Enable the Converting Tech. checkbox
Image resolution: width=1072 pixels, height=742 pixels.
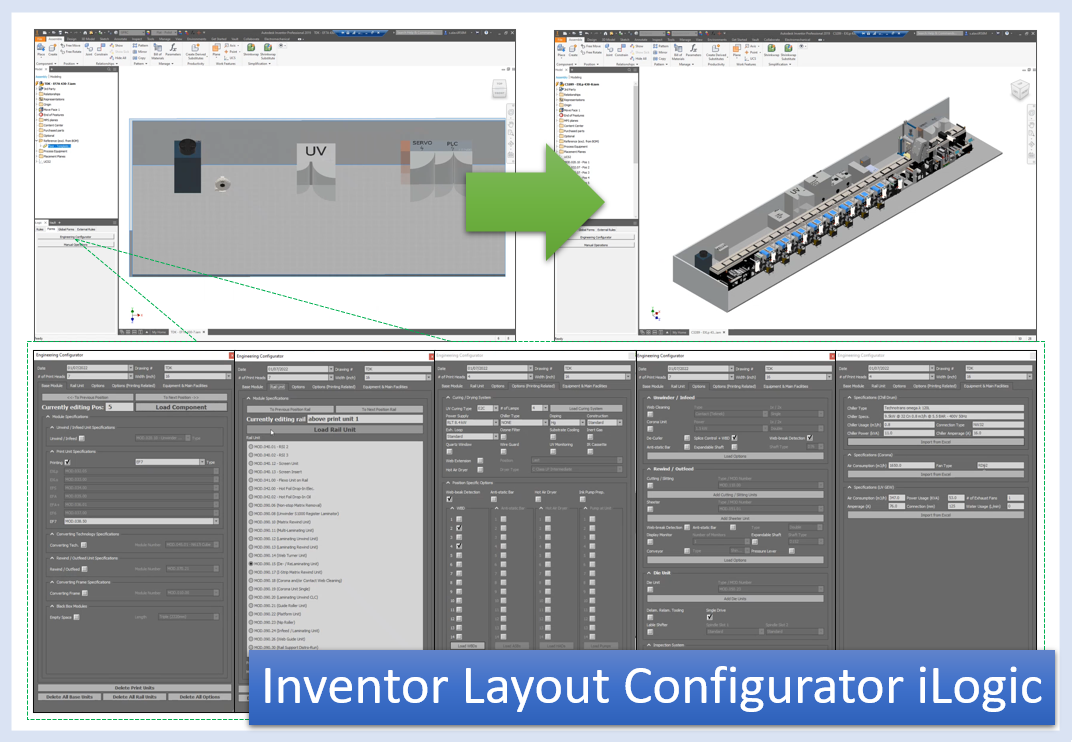[x=83, y=545]
